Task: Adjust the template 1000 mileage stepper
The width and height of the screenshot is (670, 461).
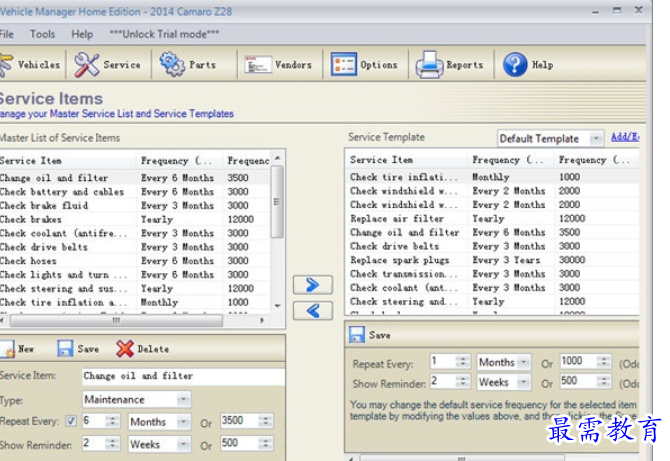Action: [x=604, y=362]
